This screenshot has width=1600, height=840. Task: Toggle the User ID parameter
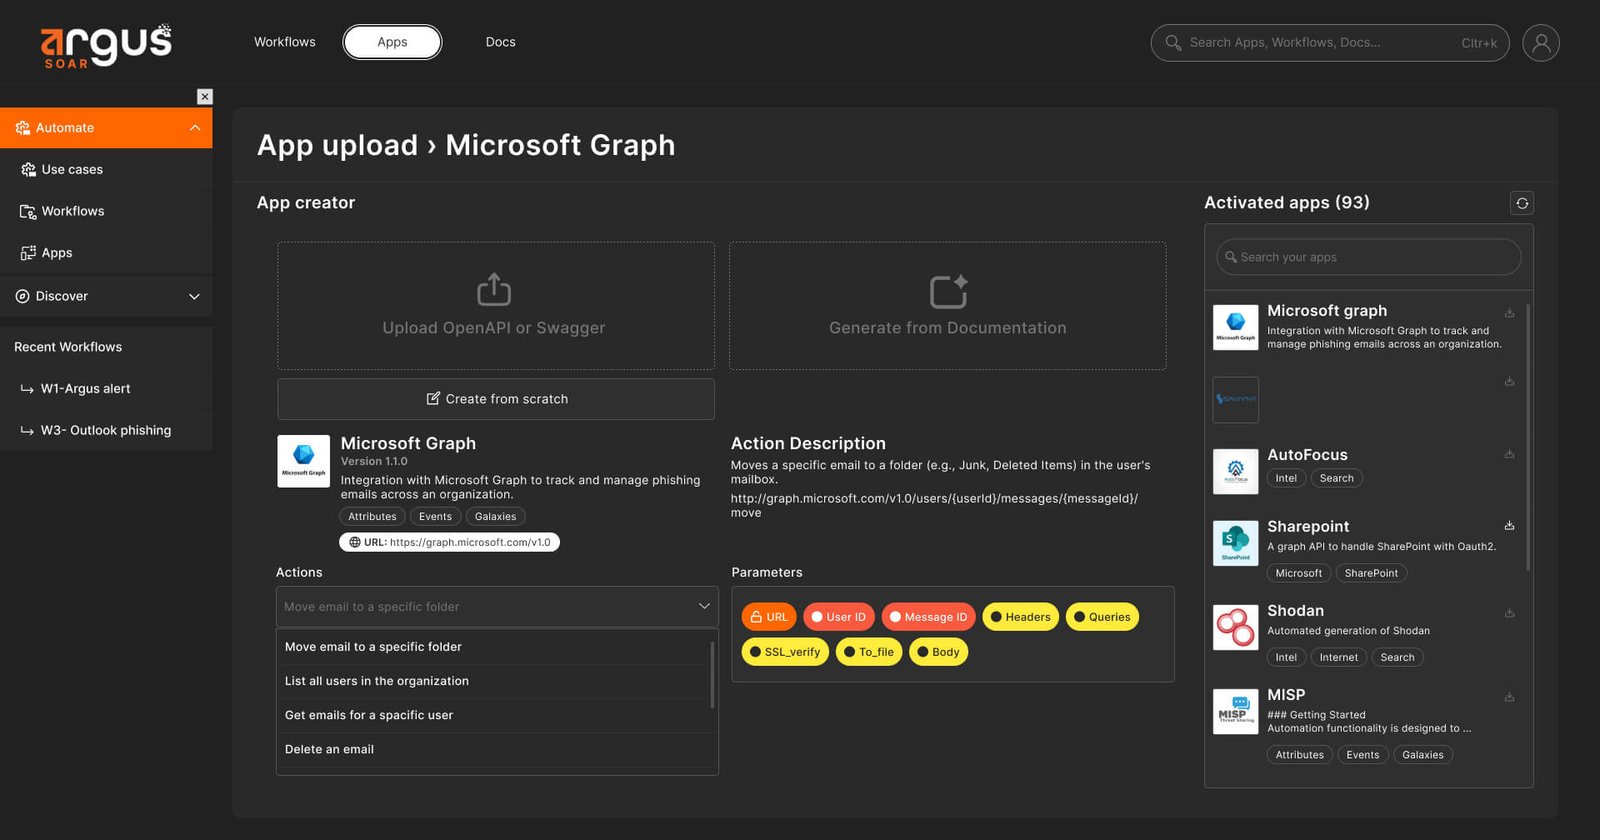839,617
